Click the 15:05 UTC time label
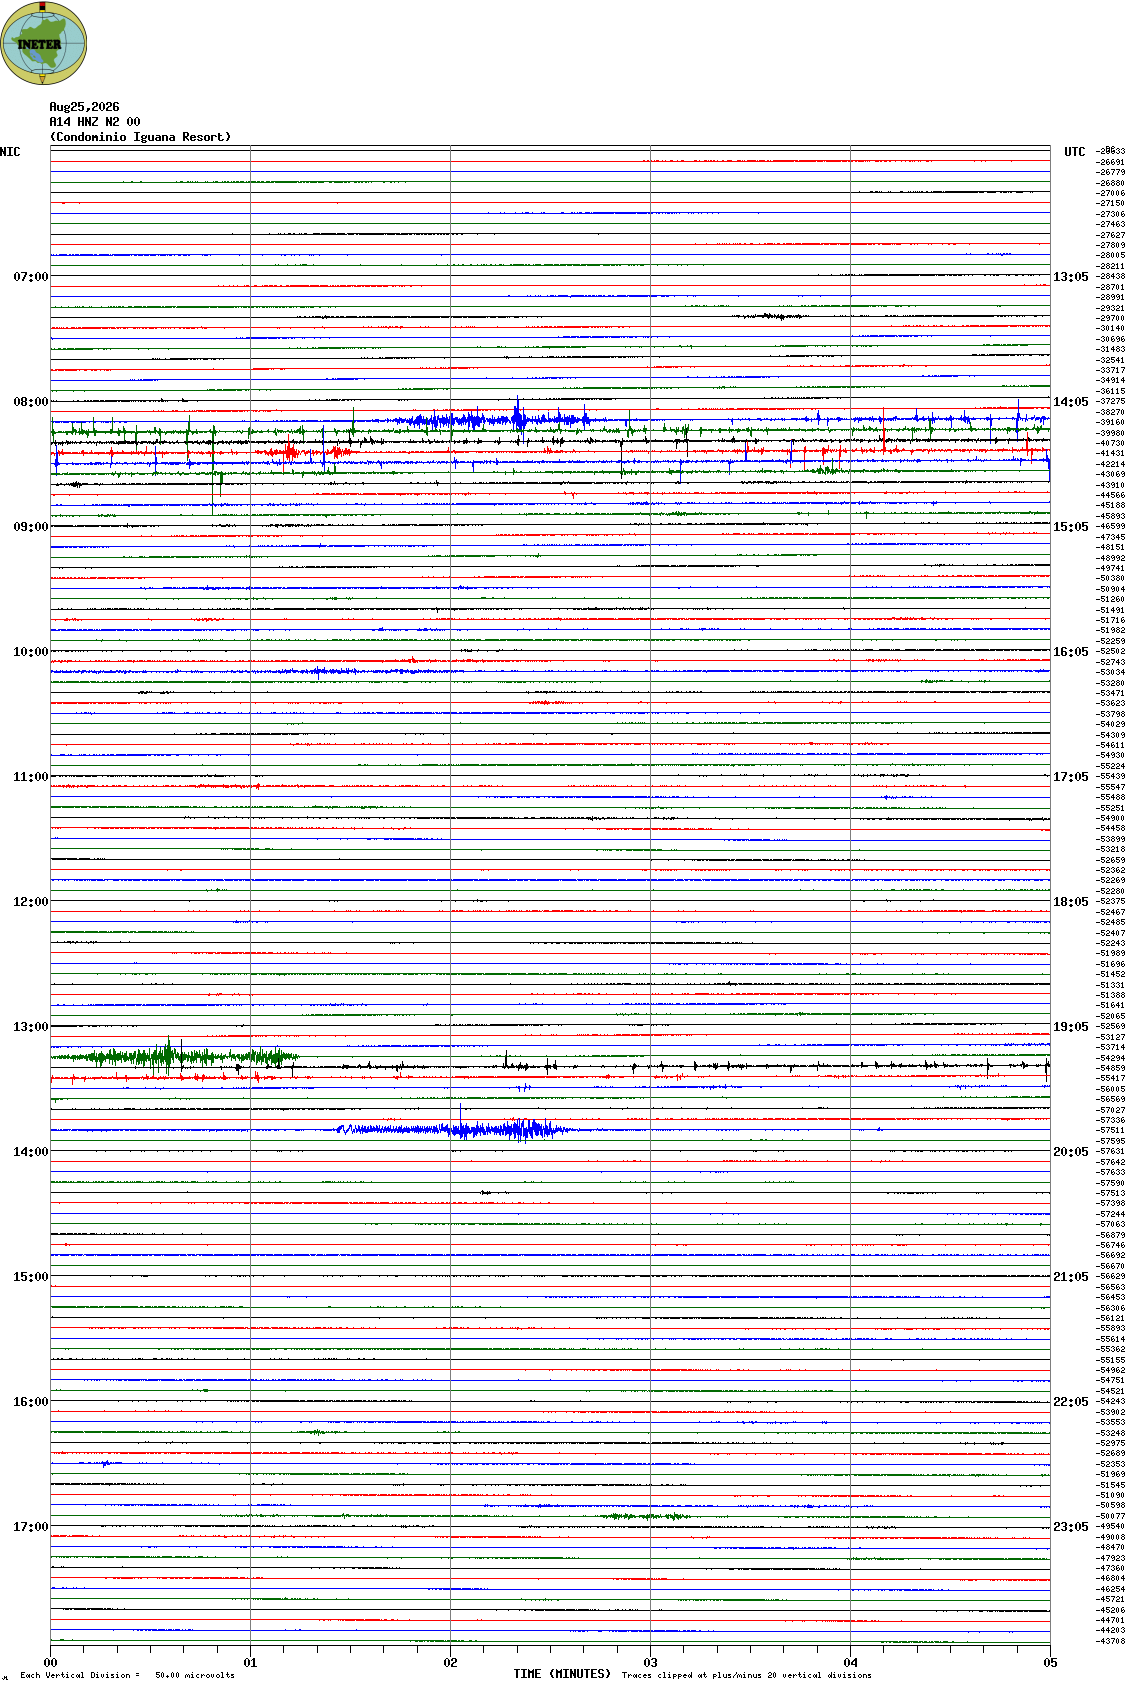 coord(1071,527)
